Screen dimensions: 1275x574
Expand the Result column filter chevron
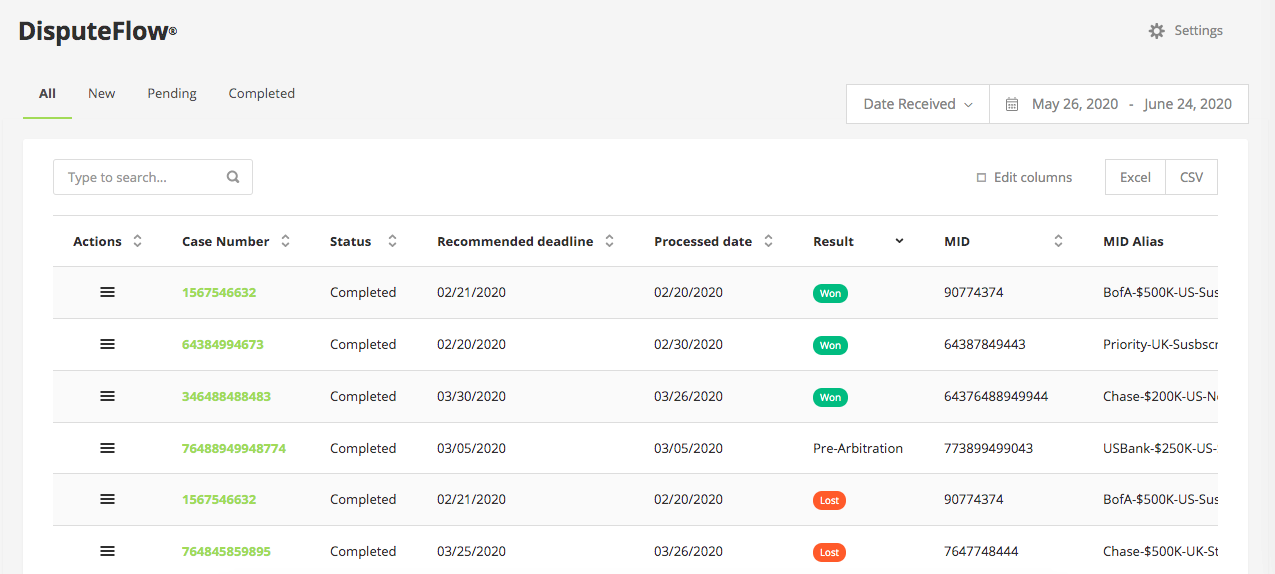point(899,241)
